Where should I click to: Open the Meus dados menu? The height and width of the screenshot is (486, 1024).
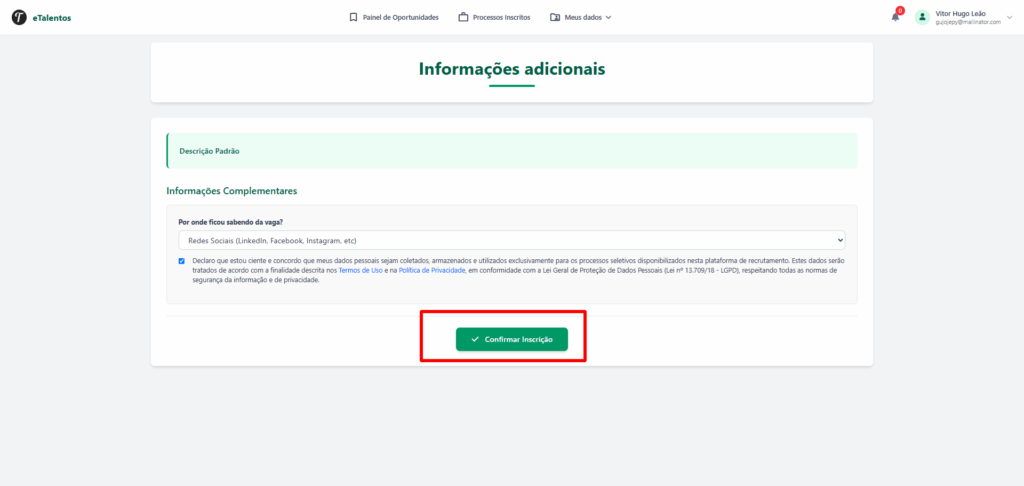pos(581,18)
